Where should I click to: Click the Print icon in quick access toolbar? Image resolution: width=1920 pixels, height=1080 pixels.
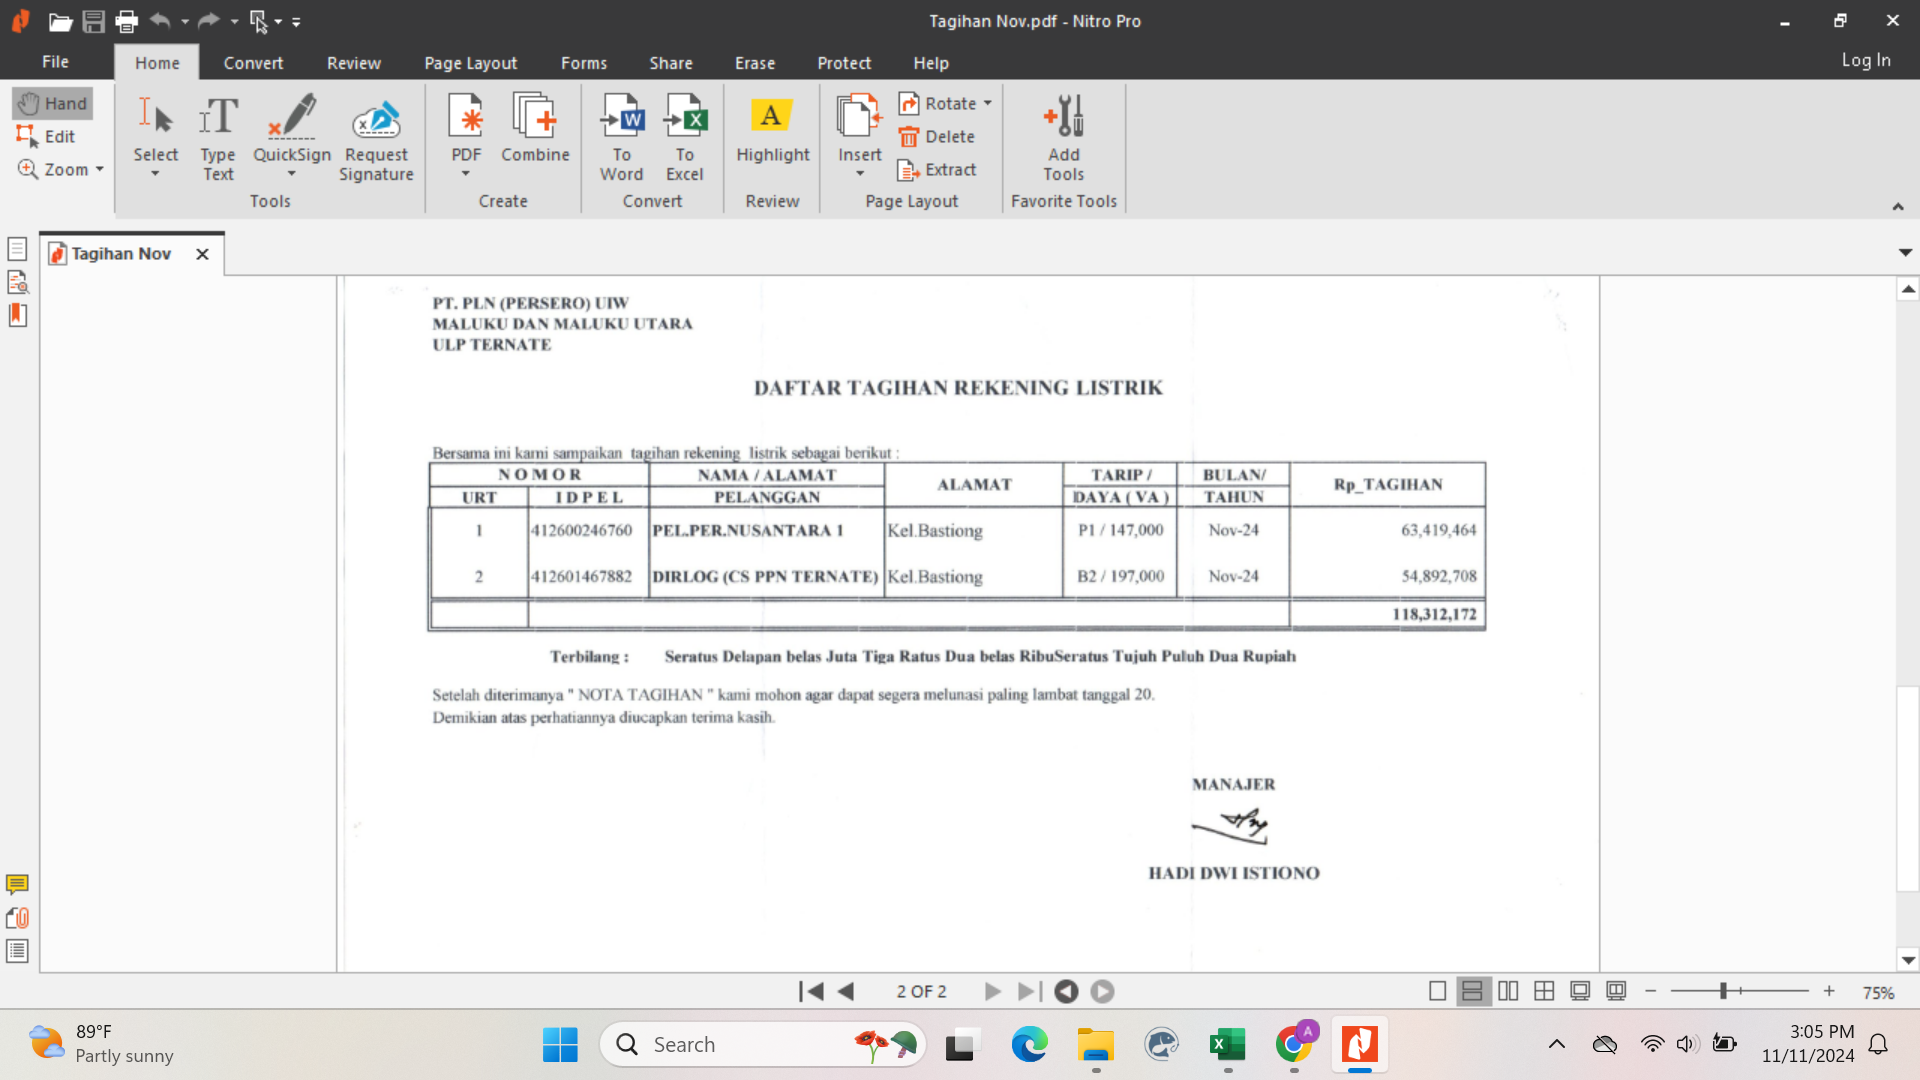coord(126,21)
